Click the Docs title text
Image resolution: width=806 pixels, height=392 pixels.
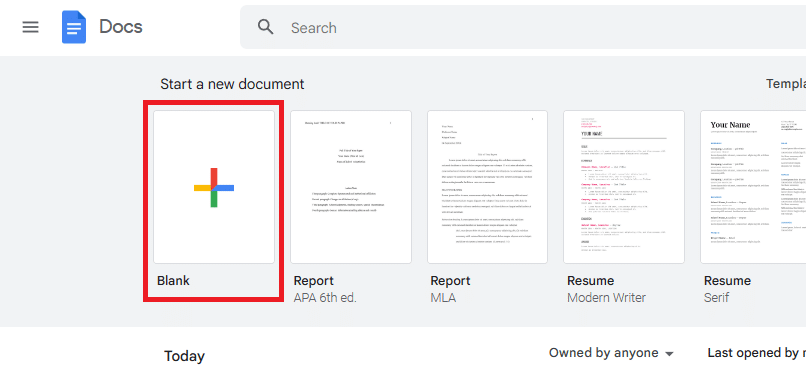tap(121, 27)
